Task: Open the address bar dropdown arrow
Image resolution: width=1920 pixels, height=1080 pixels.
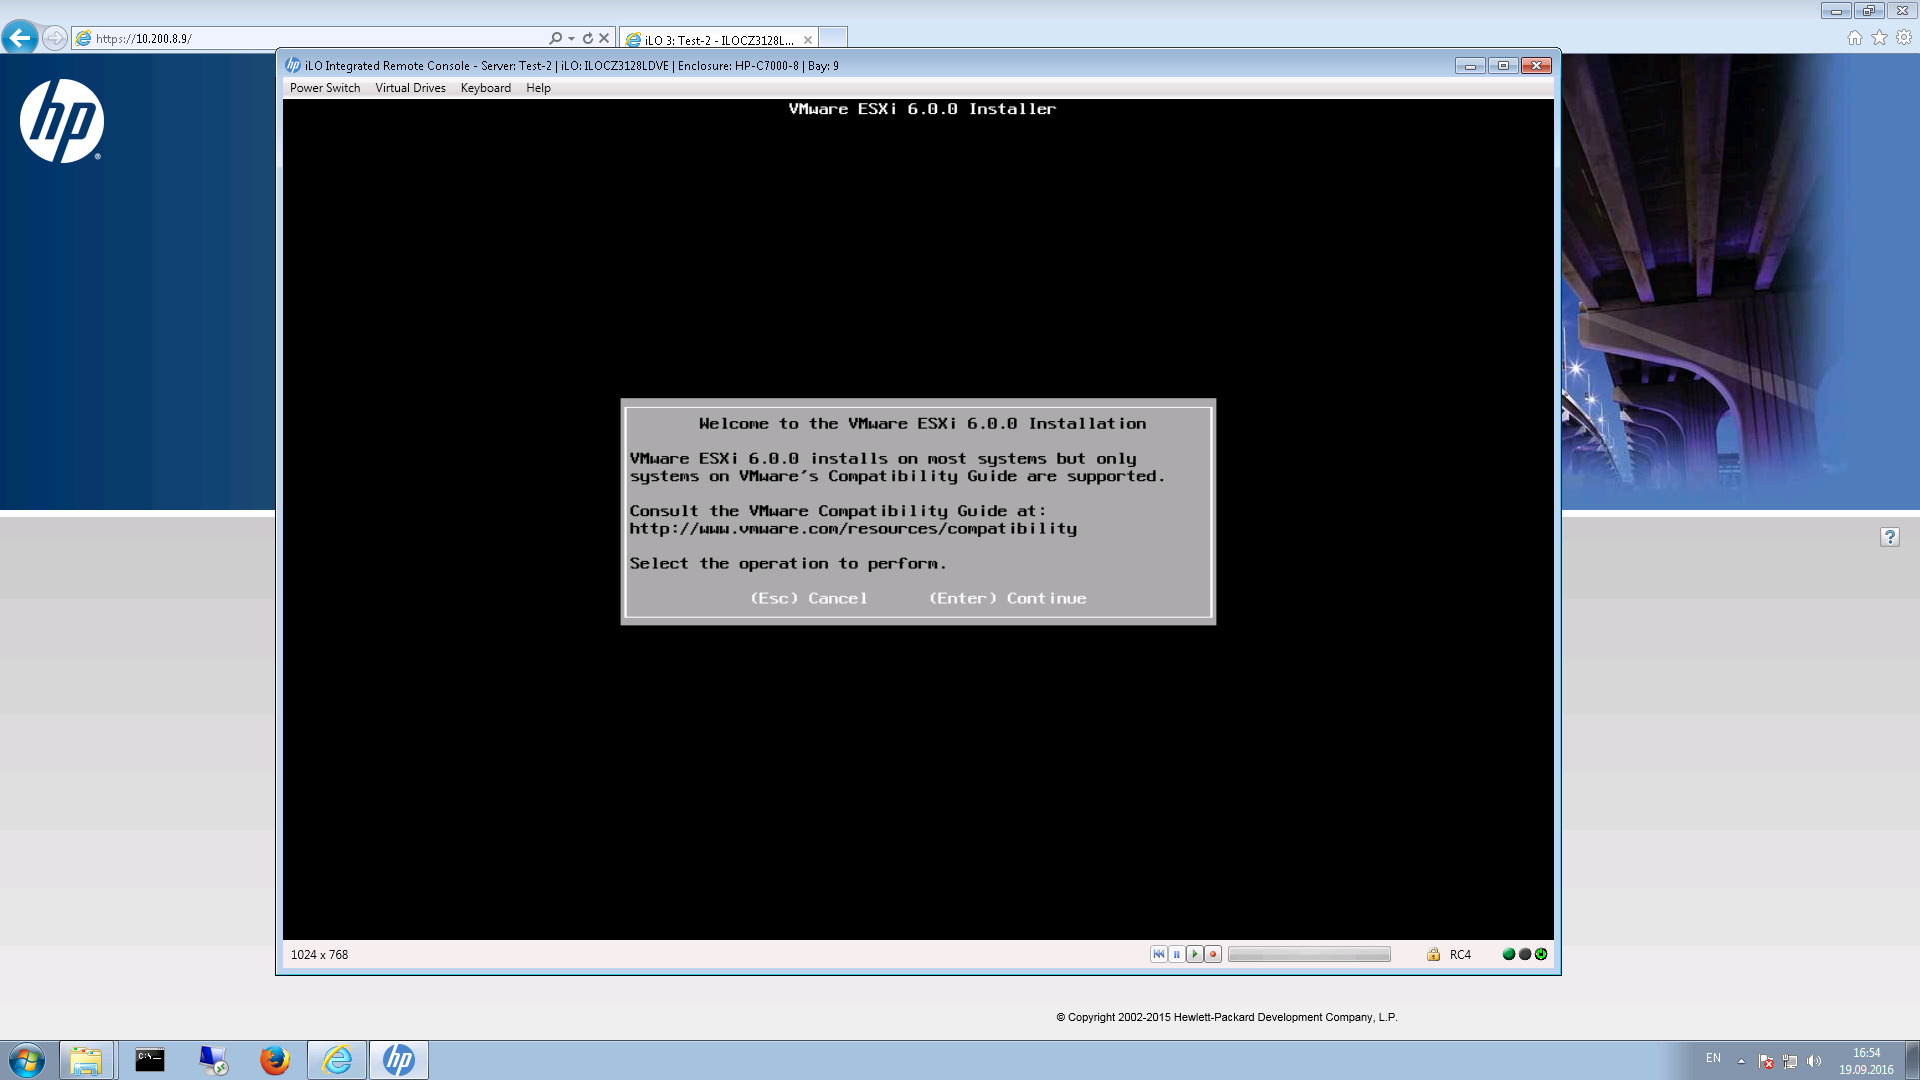Action: 571,39
